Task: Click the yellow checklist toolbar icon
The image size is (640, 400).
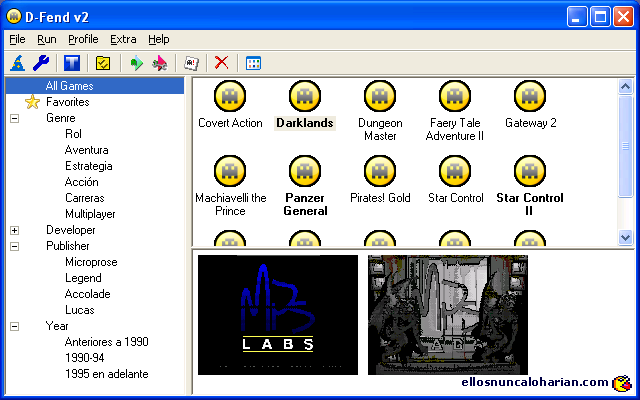Action: pos(103,63)
